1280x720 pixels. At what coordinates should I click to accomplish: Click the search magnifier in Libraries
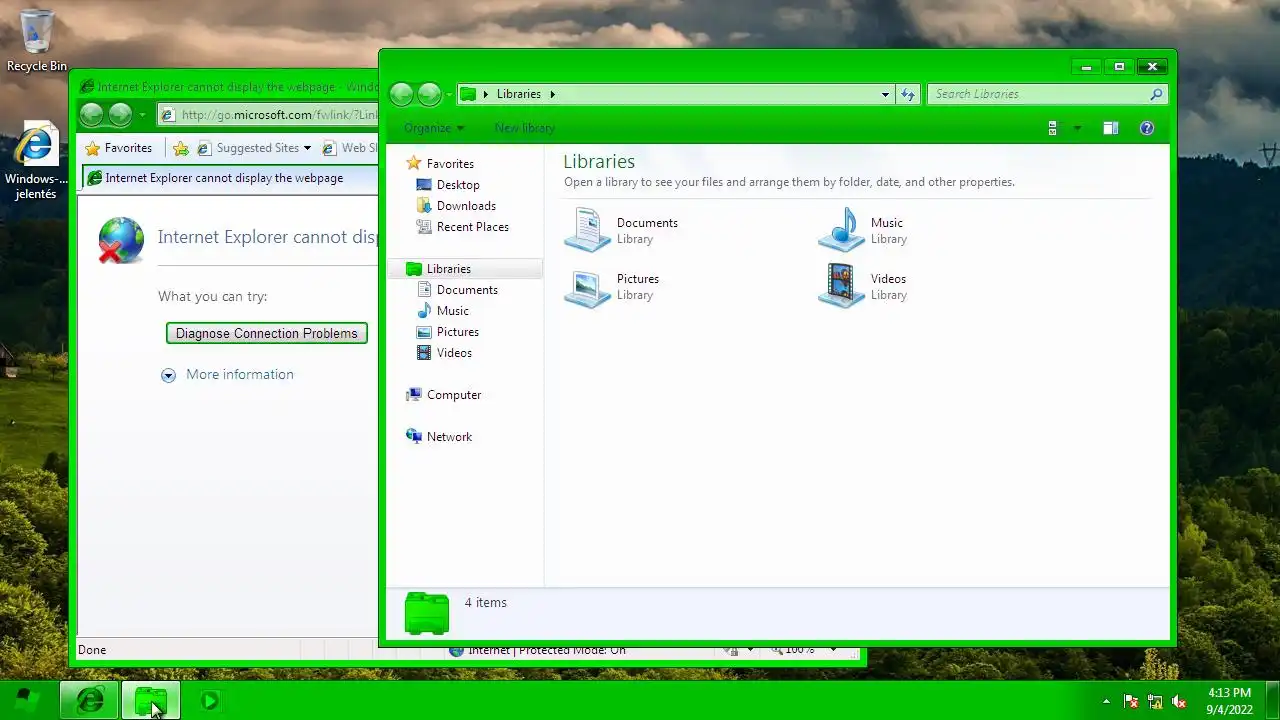tap(1156, 94)
